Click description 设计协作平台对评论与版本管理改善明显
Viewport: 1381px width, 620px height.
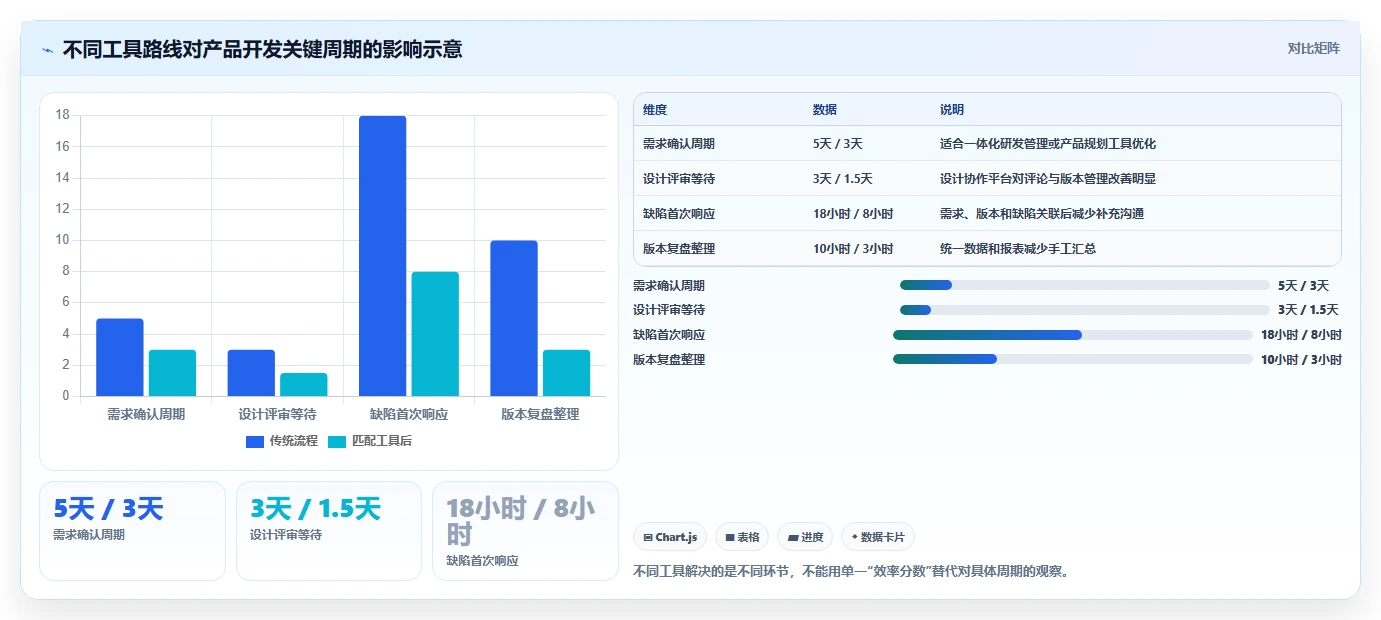[1048, 179]
